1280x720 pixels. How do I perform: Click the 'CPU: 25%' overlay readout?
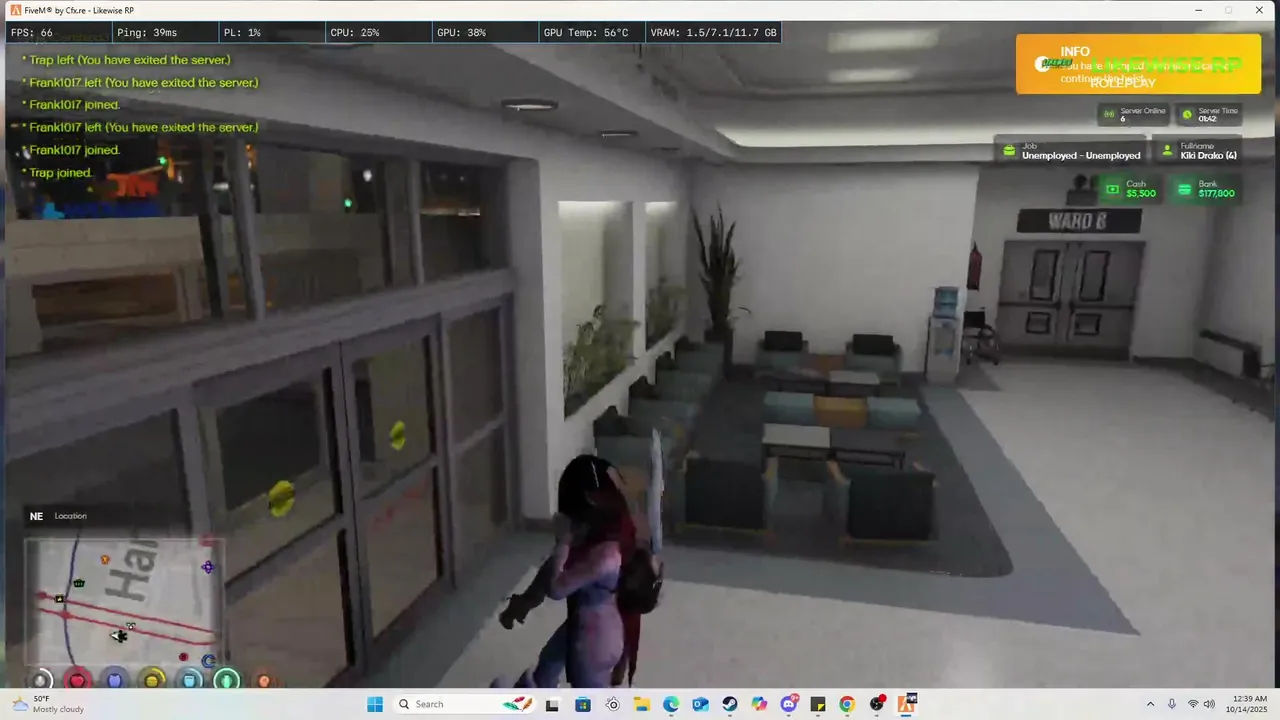click(x=355, y=33)
